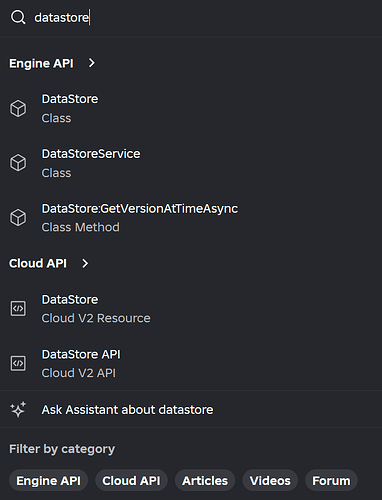382x500 pixels.
Task: Select Ask Assistant about datastore
Action: click(191, 409)
